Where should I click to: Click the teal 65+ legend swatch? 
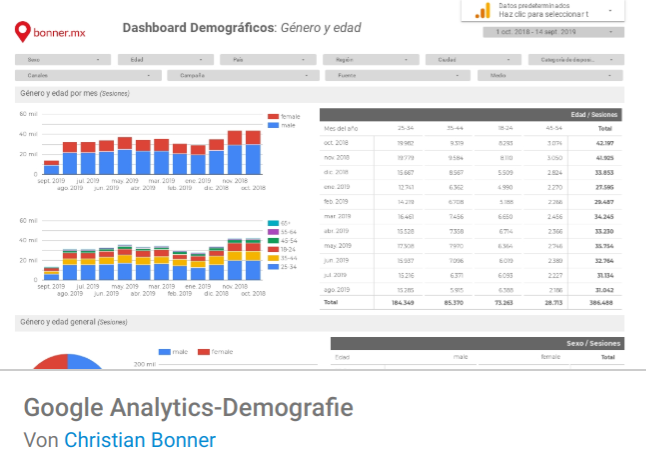click(x=273, y=223)
